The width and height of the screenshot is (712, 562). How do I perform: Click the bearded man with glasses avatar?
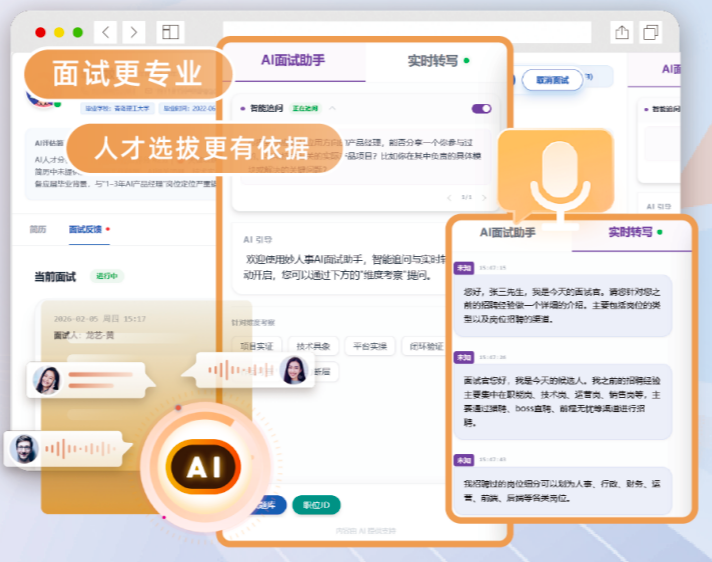click(23, 449)
